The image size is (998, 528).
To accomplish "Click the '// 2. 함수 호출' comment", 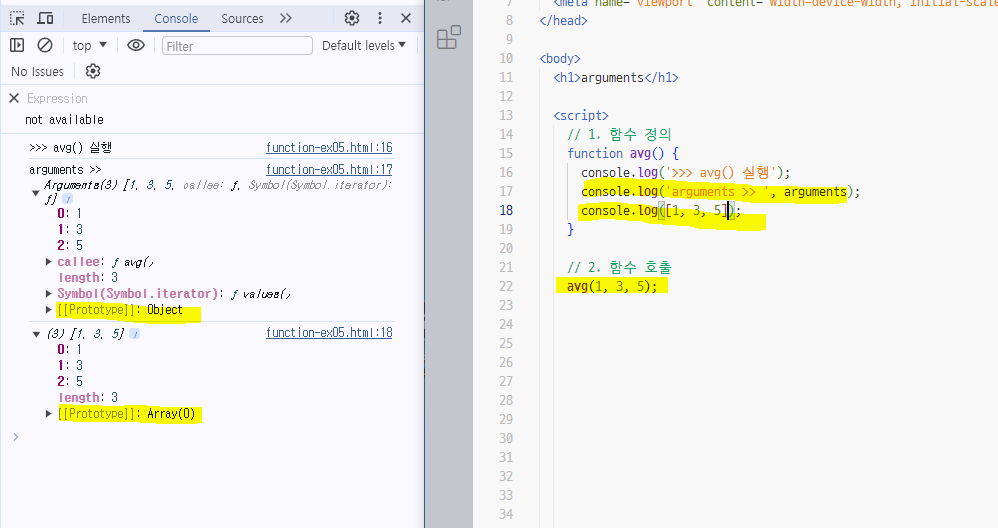I will coord(619,267).
